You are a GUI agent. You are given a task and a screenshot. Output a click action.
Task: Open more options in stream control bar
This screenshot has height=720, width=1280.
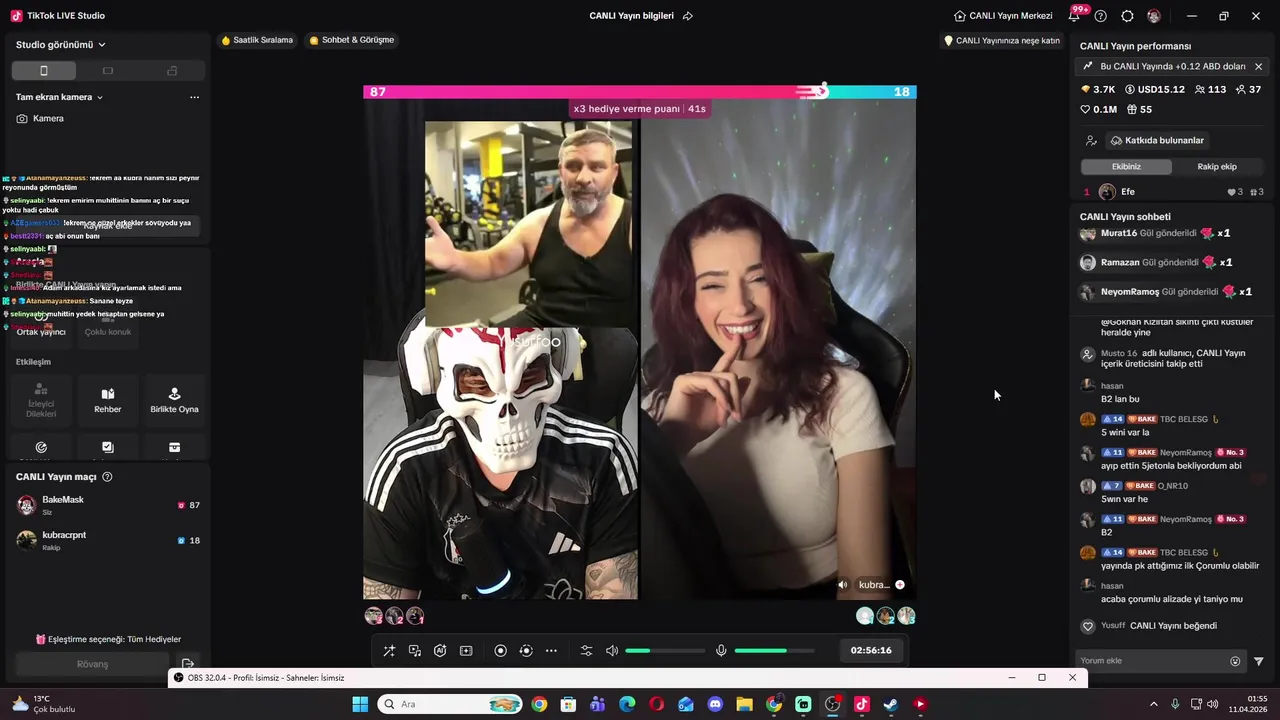tap(551, 651)
